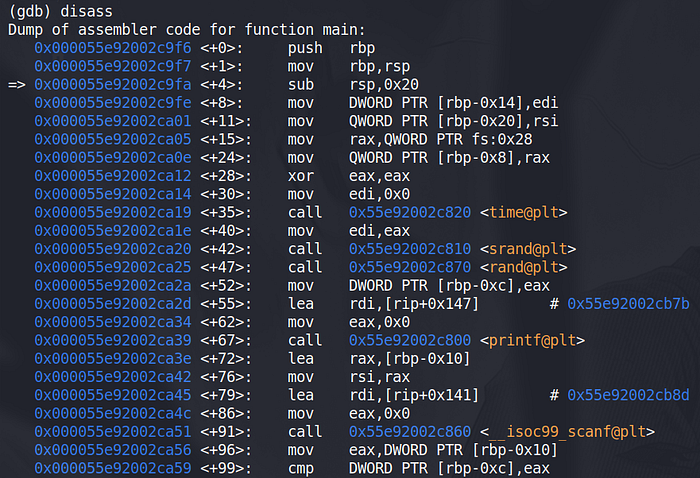
Task: Click the push mnemonic on first line
Action: point(306,48)
